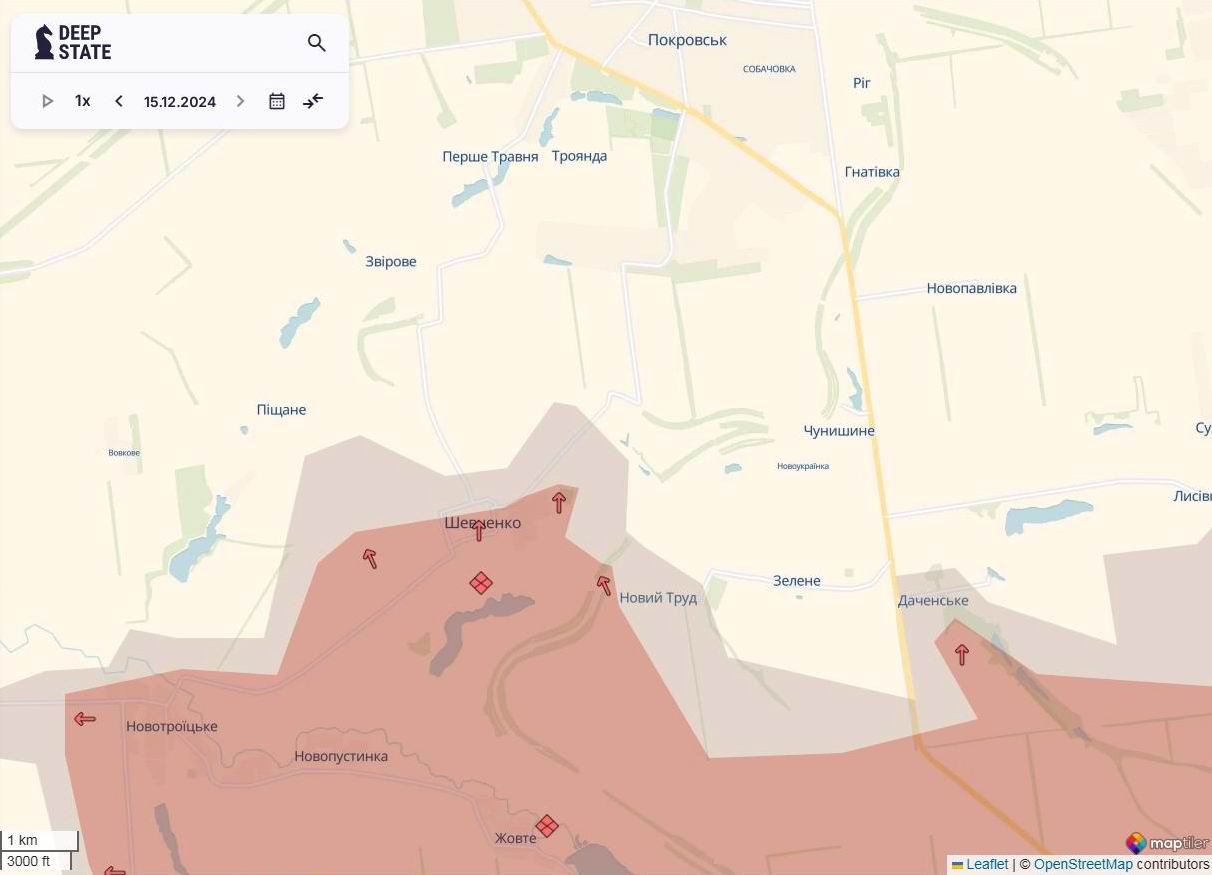The height and width of the screenshot is (875, 1212).
Task: Click the date 15.12.2024 field
Action: point(180,102)
